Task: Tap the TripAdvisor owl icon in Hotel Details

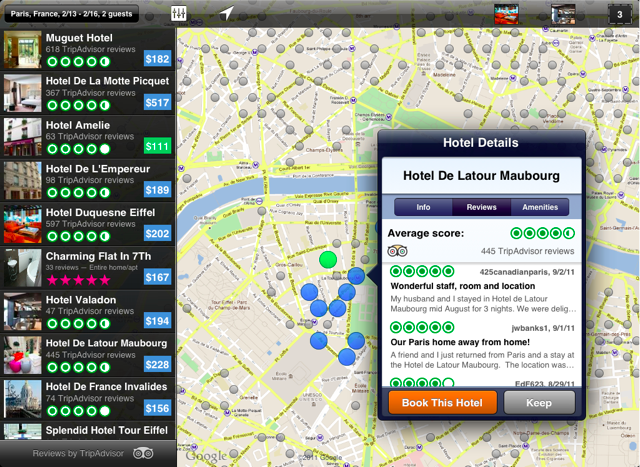Action: (398, 251)
